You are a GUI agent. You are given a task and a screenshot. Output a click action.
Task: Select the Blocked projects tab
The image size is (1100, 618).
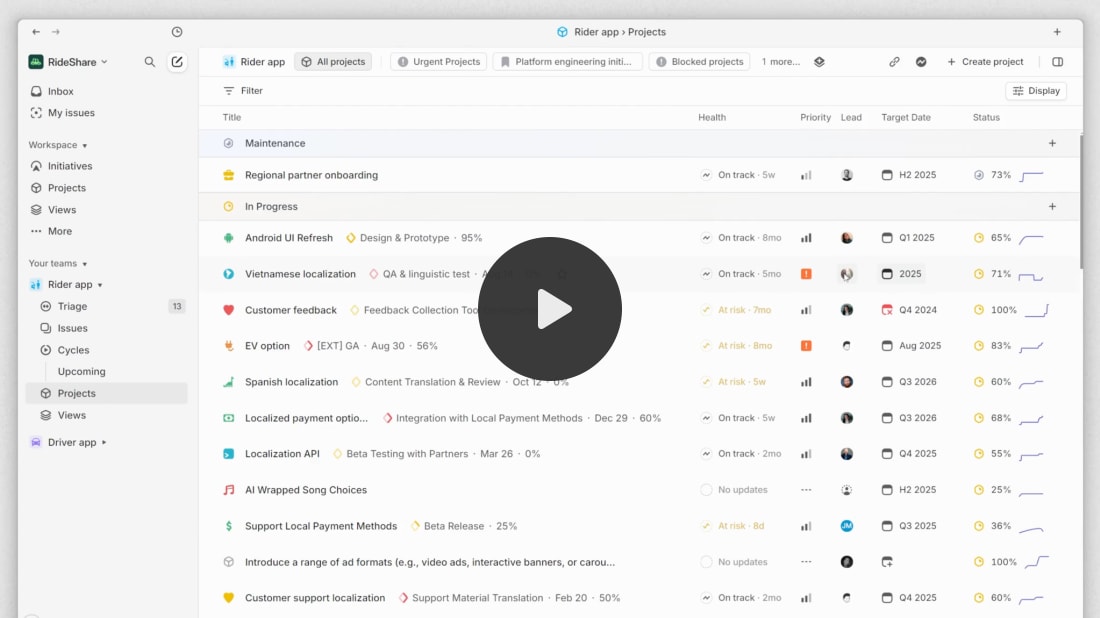click(x=699, y=62)
